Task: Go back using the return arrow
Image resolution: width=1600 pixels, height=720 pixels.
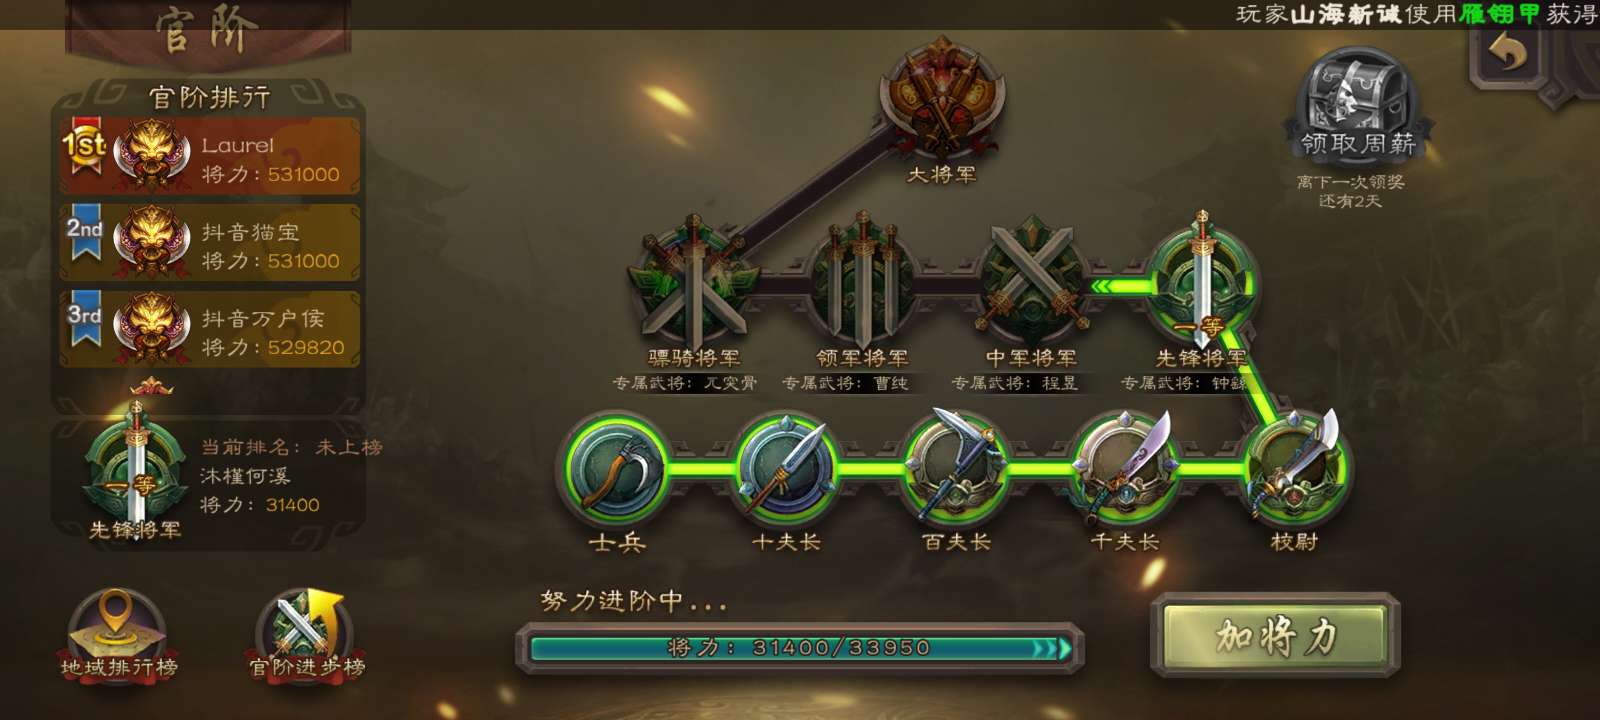Action: pos(1508,52)
